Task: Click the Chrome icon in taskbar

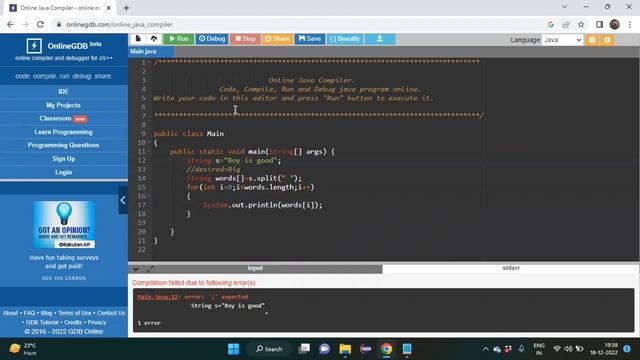Action: click(x=386, y=349)
